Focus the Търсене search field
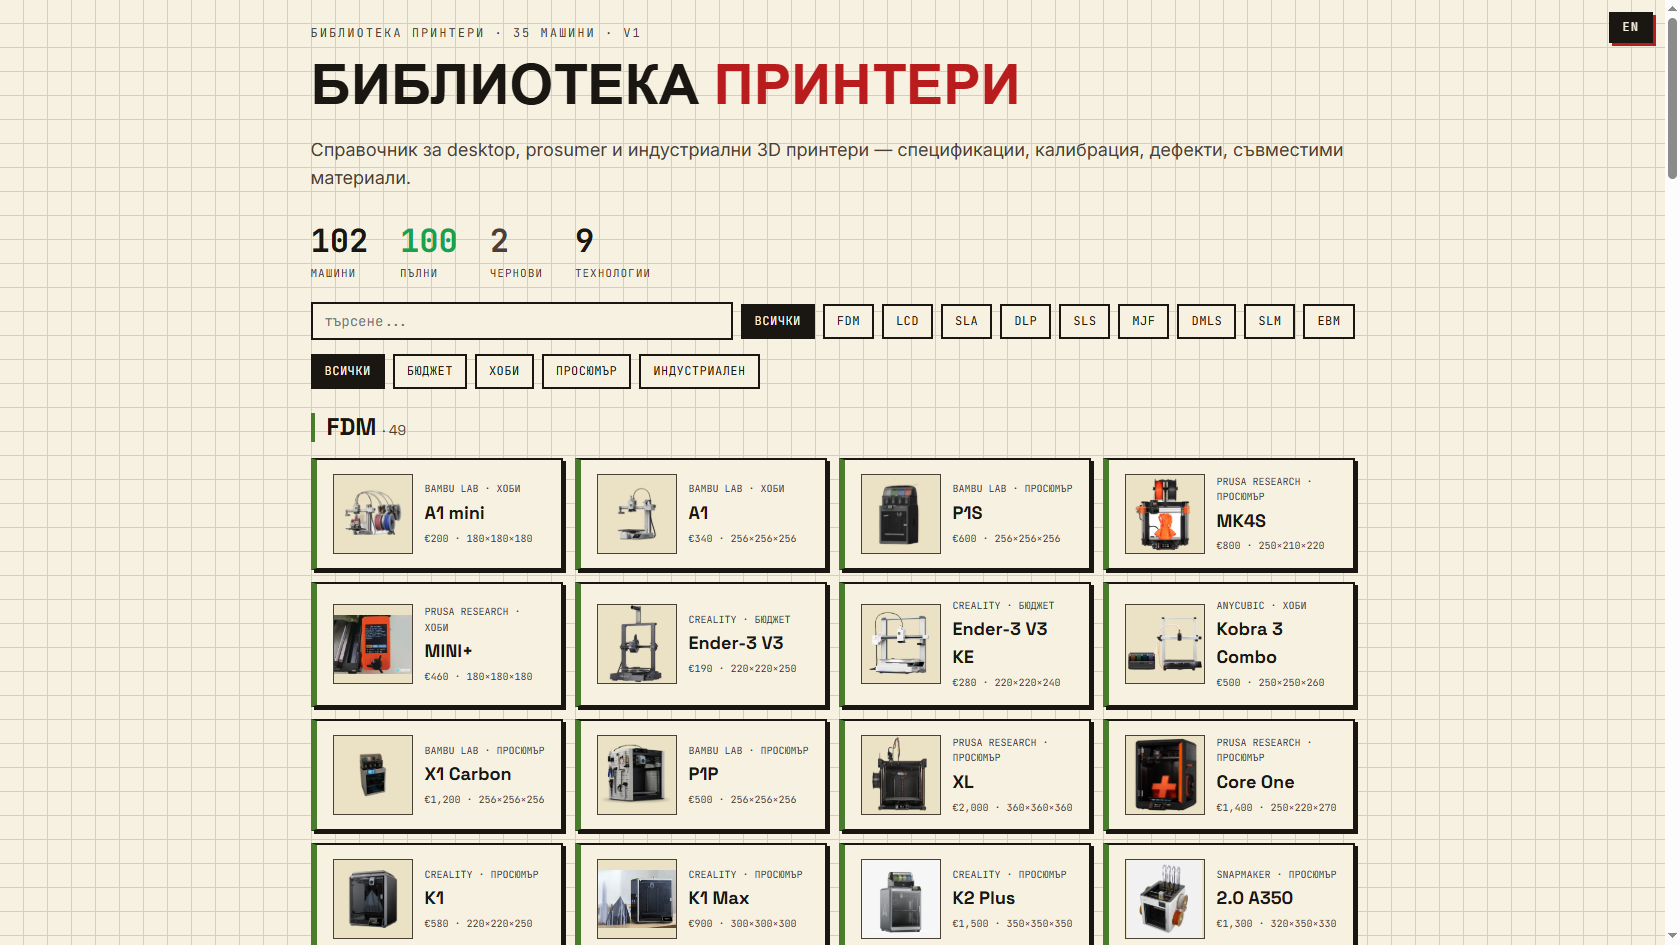 [x=521, y=321]
